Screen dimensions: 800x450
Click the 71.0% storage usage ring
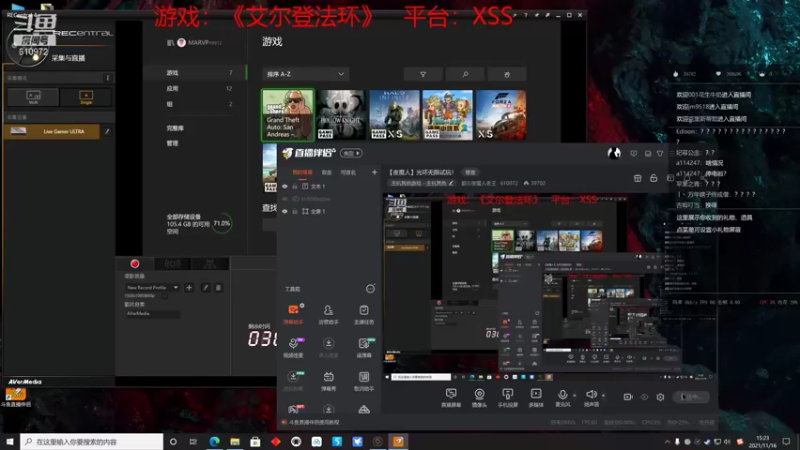click(x=222, y=223)
